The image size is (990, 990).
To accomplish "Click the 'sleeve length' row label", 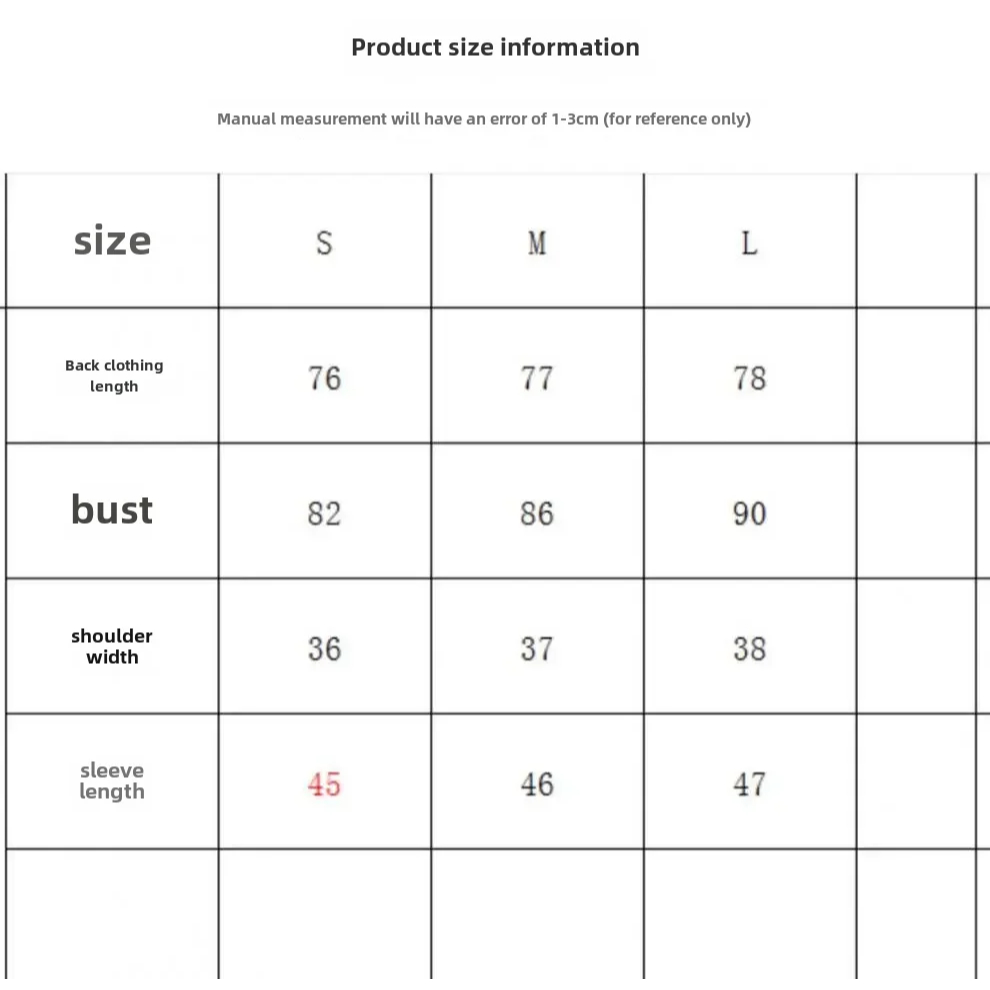I will [112, 781].
